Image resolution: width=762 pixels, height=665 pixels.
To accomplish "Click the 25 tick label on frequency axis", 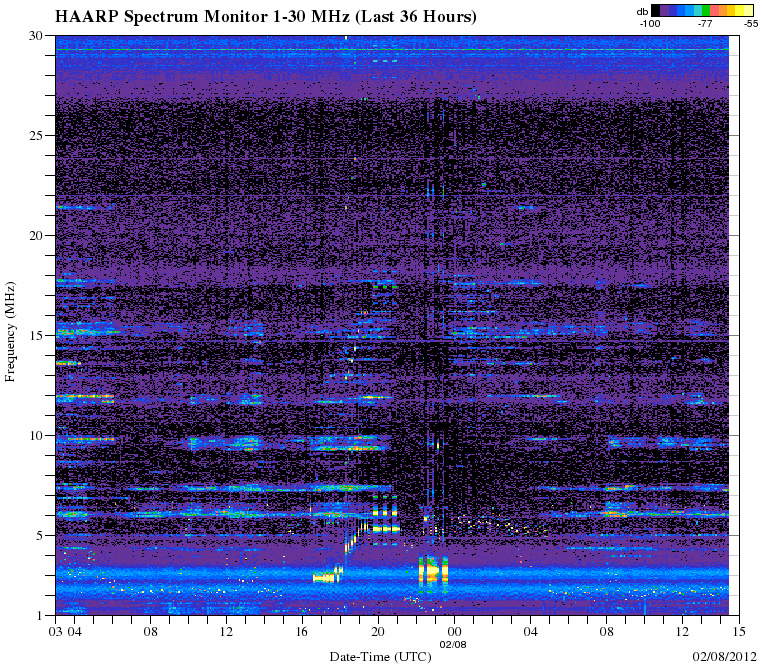I will pos(37,135).
